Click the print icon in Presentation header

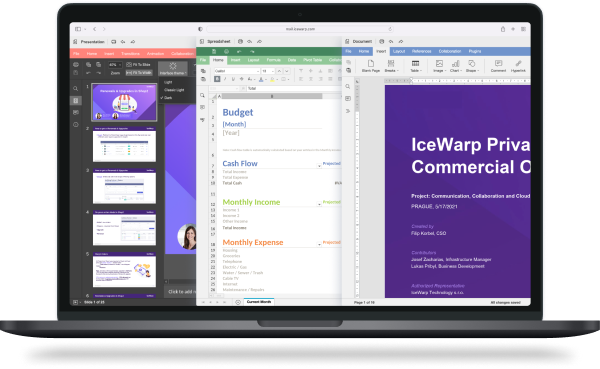[x=114, y=41]
